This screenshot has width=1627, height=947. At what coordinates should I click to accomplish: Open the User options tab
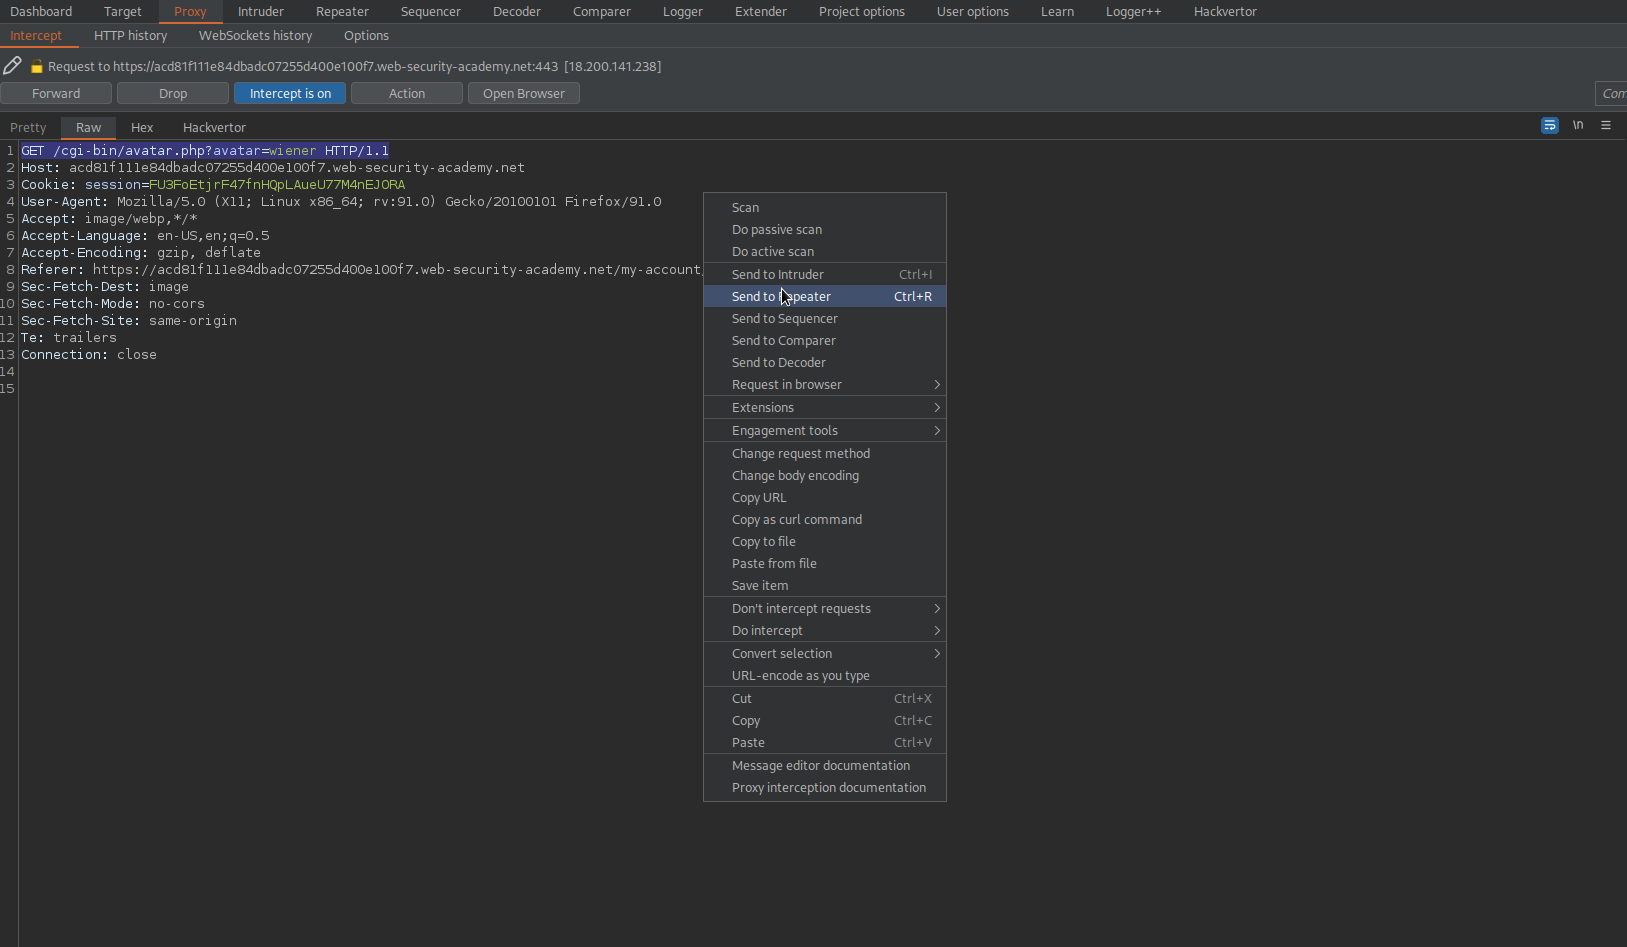[973, 11]
